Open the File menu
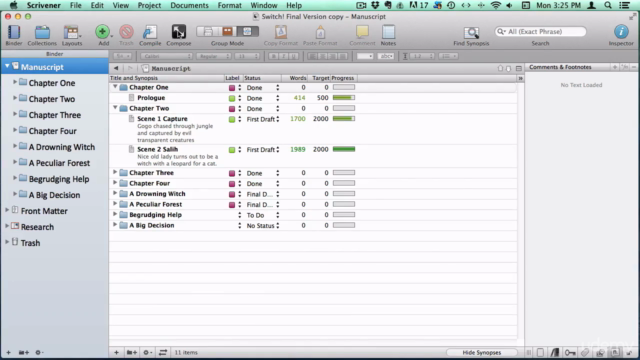Viewport: 640px width, 360px height. pyautogui.click(x=76, y=5)
